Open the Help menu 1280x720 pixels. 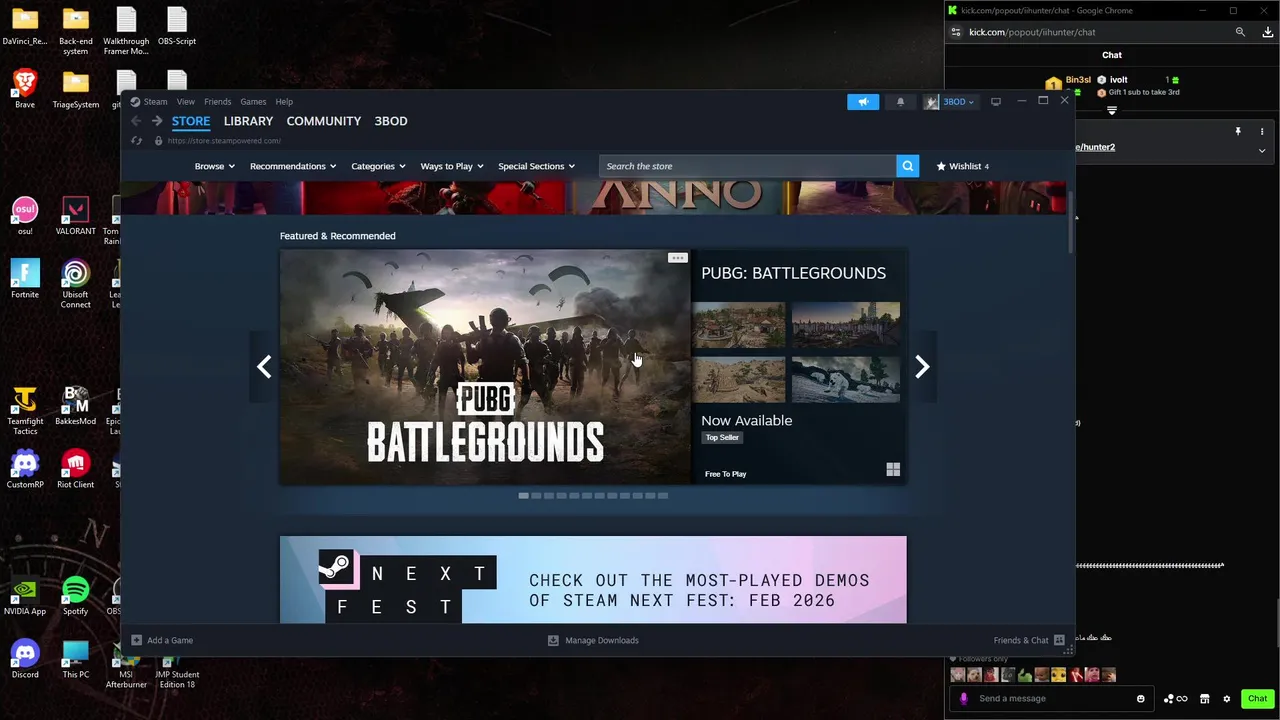pos(284,101)
